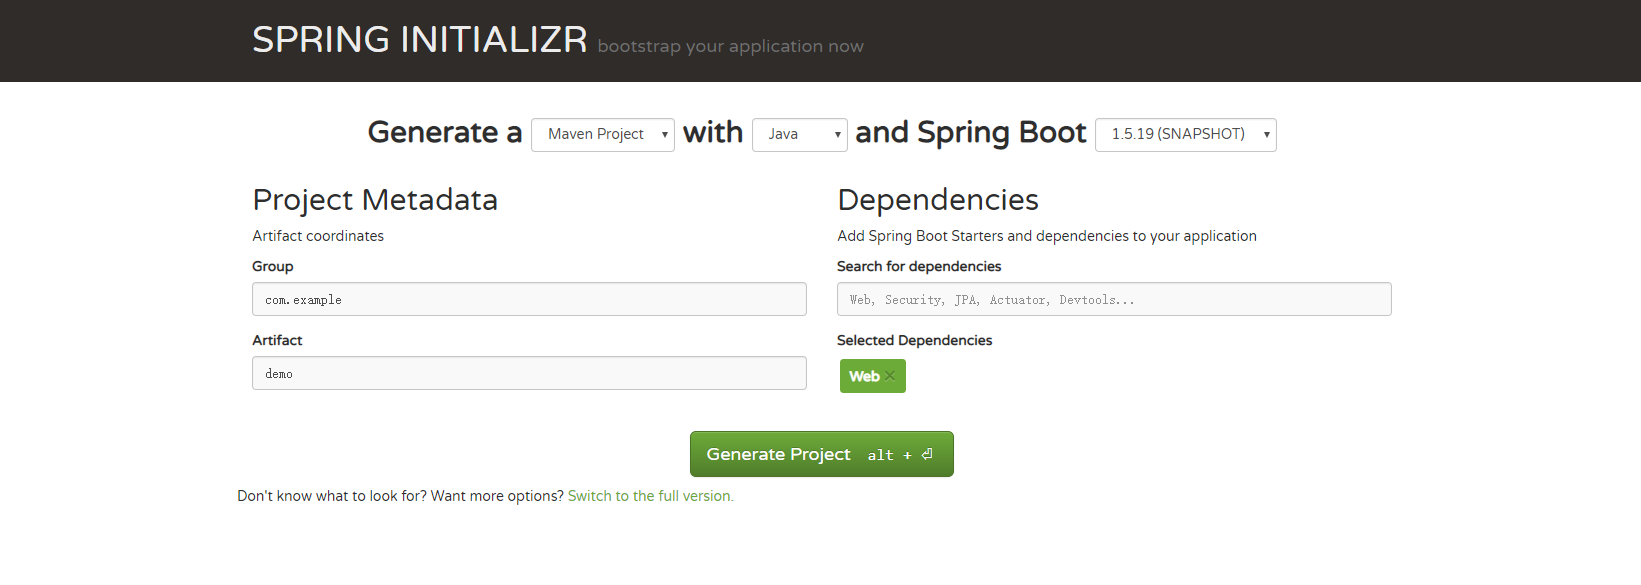Click the 'Search for dependencies' label

coord(919,266)
